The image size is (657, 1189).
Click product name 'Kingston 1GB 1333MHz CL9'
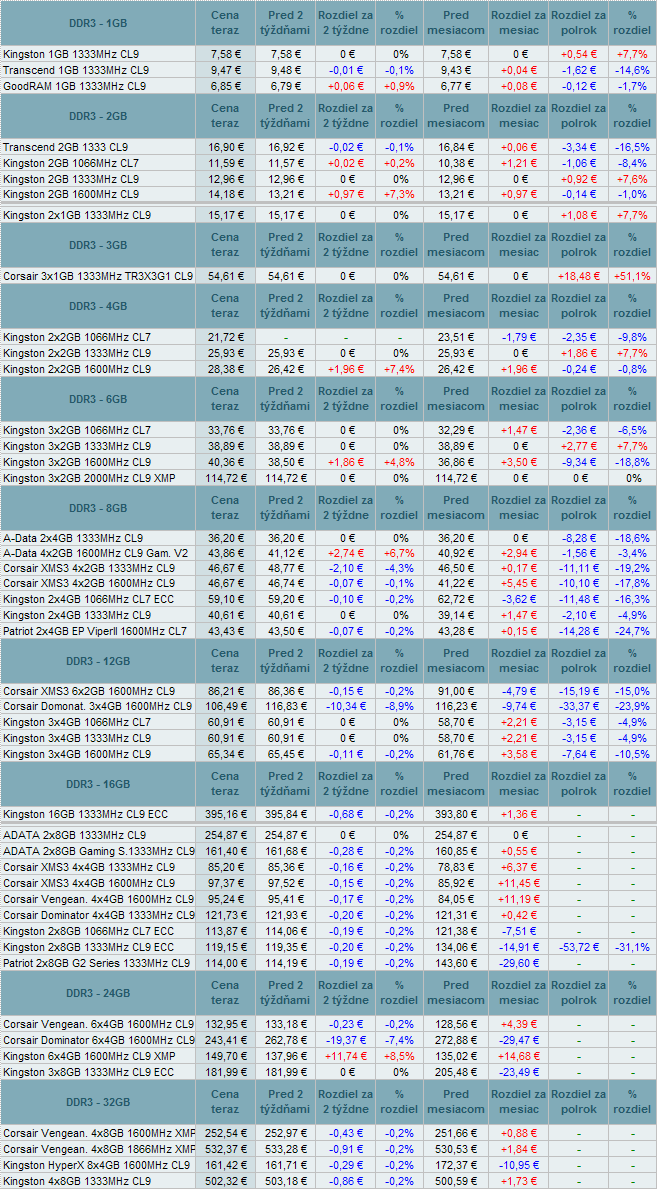(71, 55)
